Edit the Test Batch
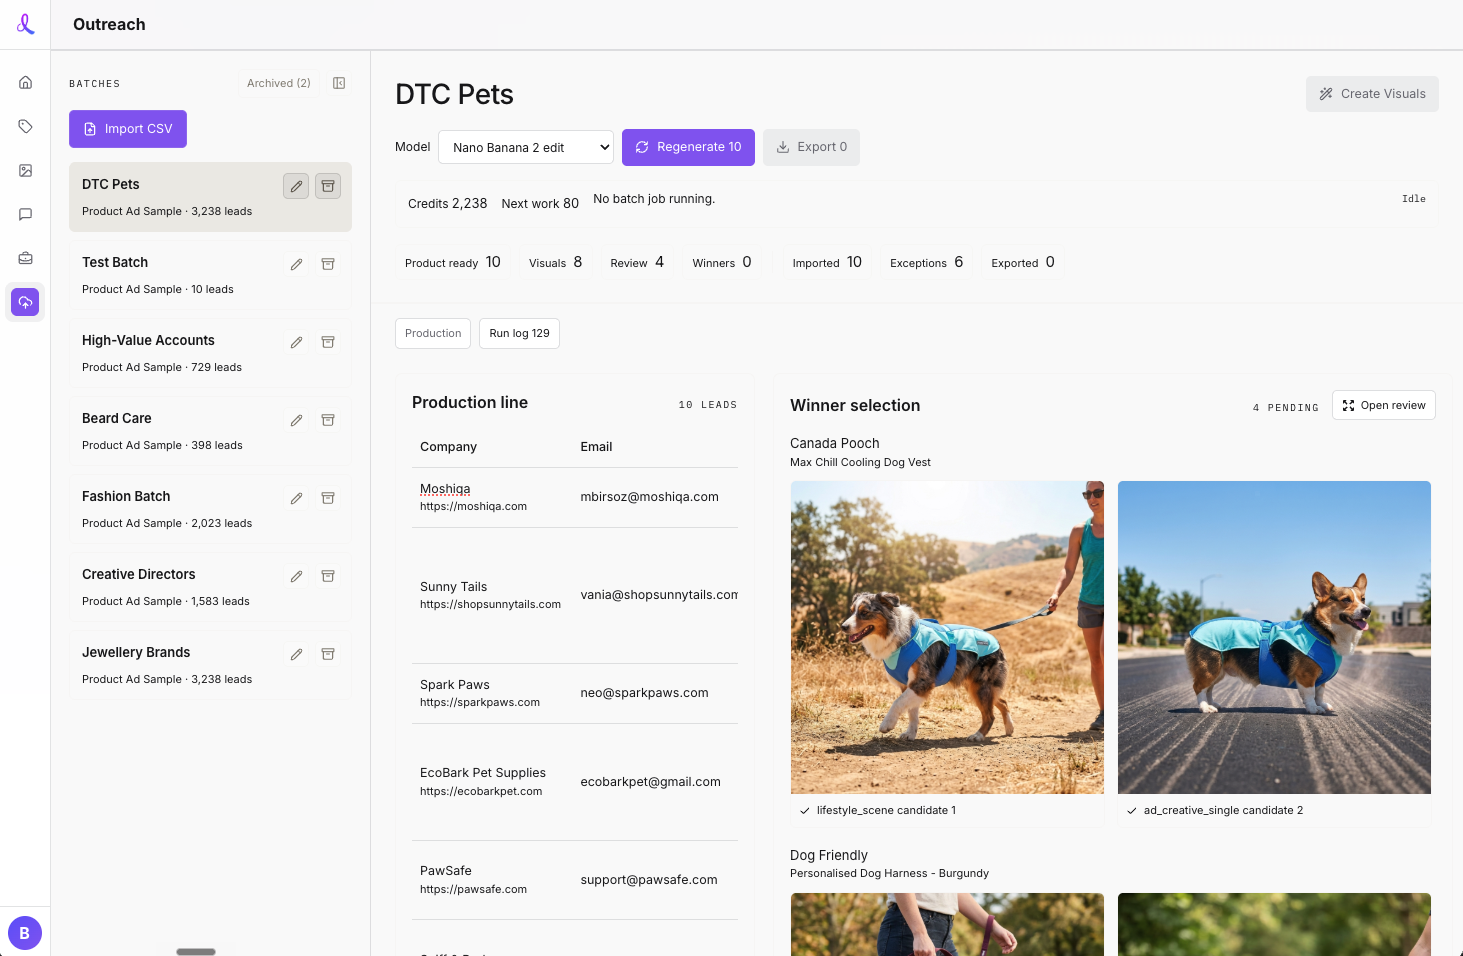The image size is (1463, 956). click(x=296, y=264)
